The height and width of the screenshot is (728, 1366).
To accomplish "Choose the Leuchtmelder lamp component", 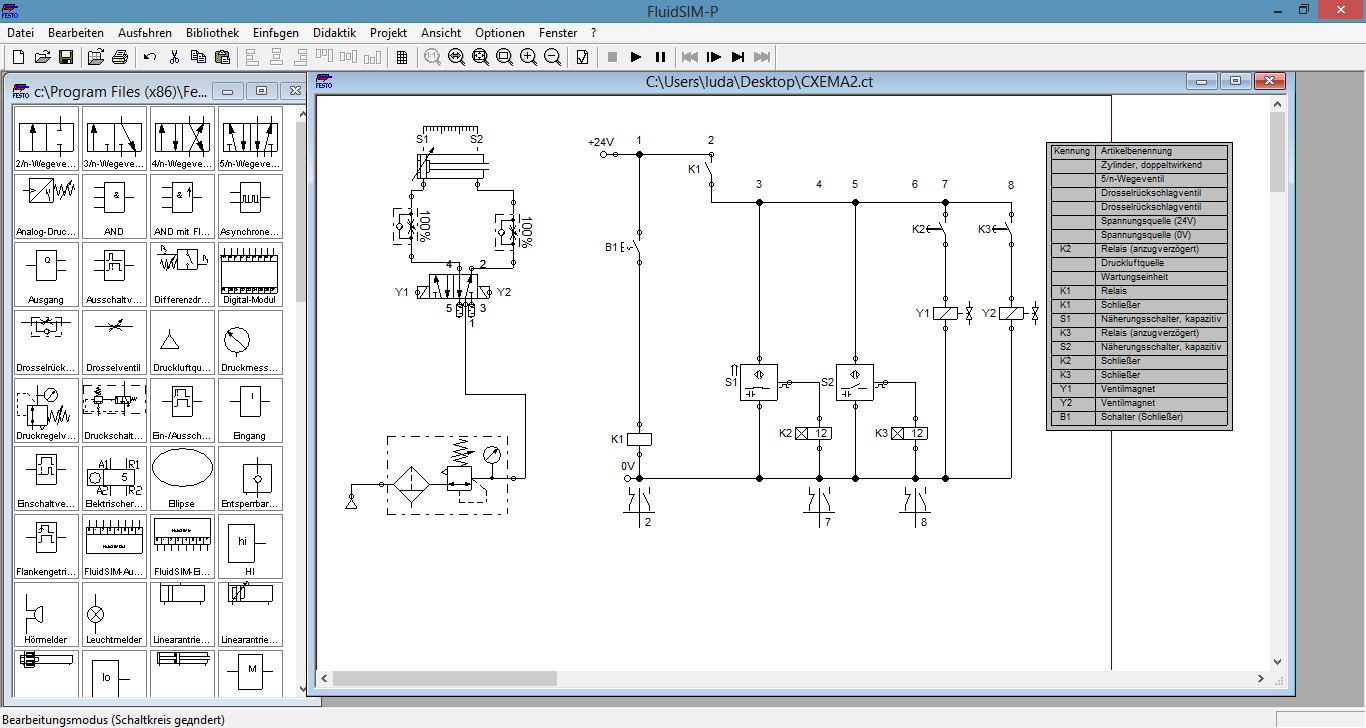I will point(114,614).
